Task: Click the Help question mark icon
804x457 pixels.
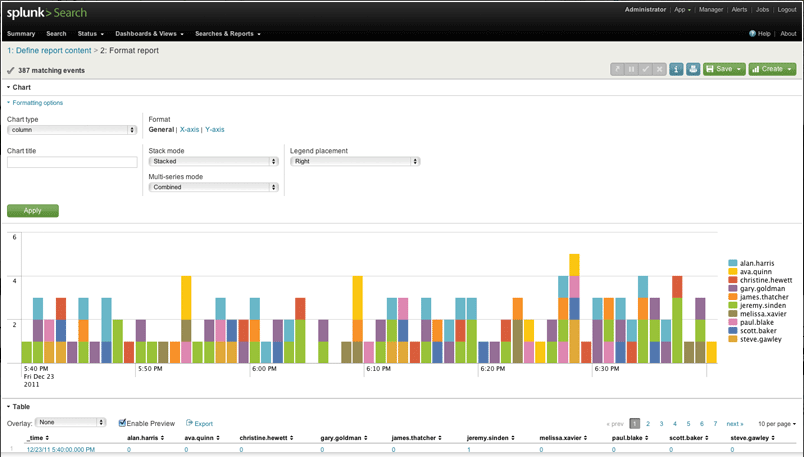Action: tap(752, 34)
